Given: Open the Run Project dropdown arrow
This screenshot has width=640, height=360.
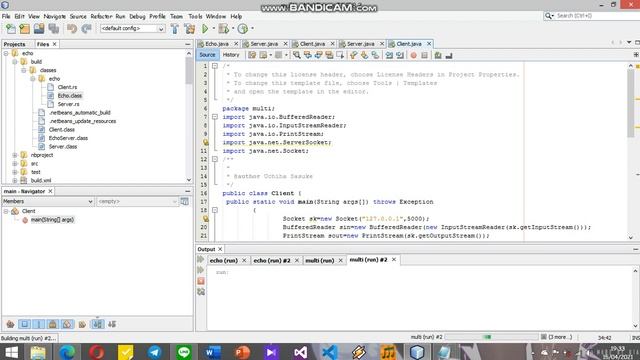Looking at the screenshot, I should click(214, 29).
